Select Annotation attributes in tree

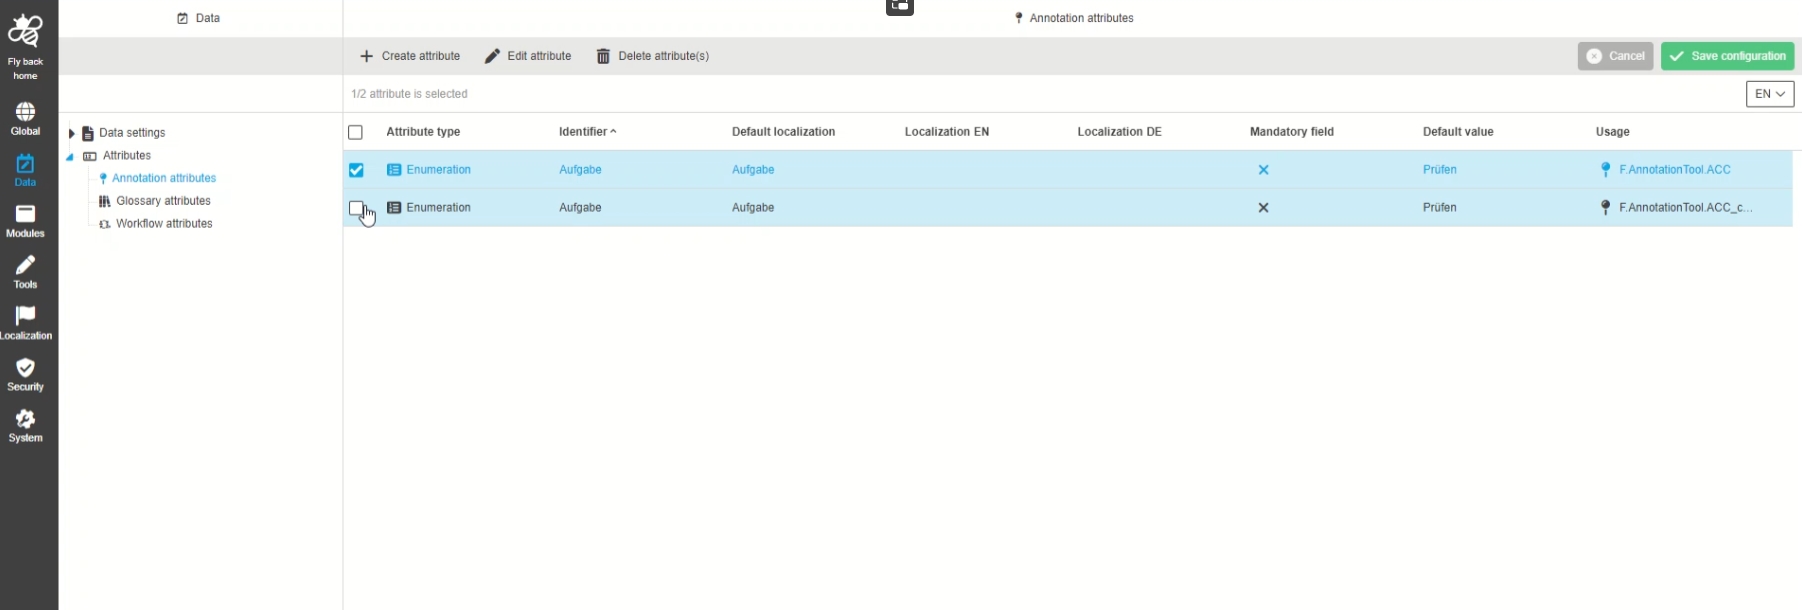coord(164,178)
